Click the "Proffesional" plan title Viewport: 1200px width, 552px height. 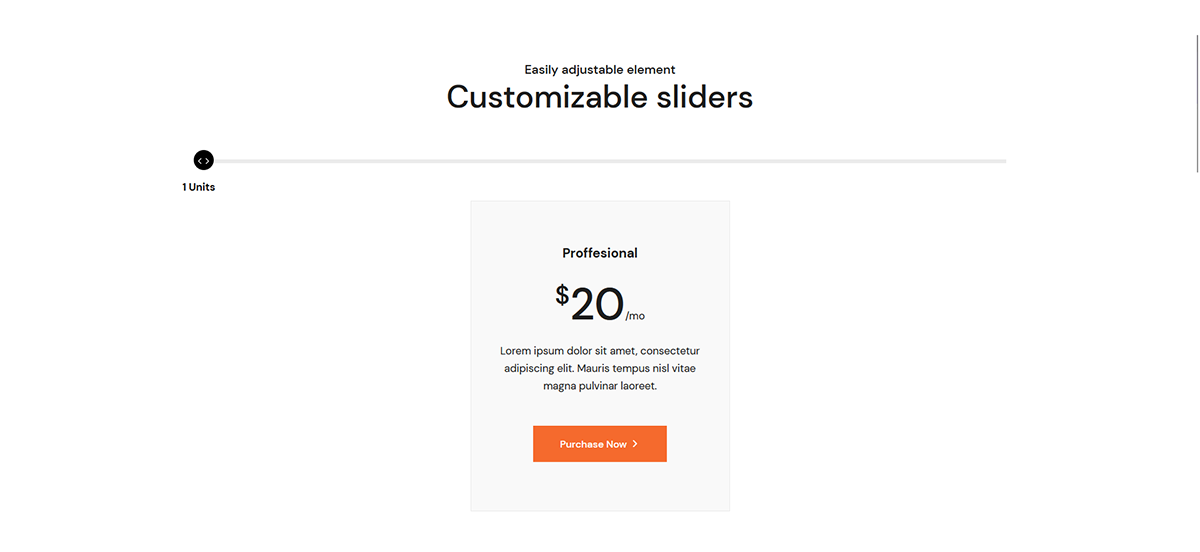tap(599, 253)
